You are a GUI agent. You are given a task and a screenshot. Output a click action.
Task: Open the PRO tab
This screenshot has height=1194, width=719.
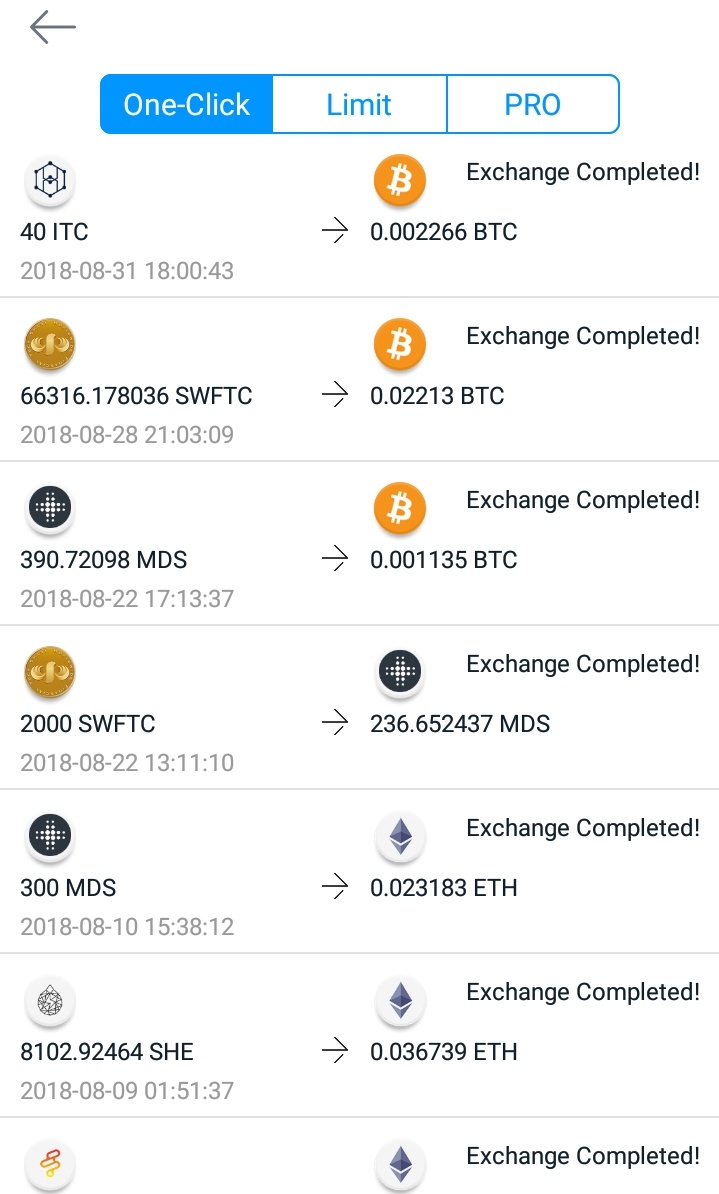point(532,104)
